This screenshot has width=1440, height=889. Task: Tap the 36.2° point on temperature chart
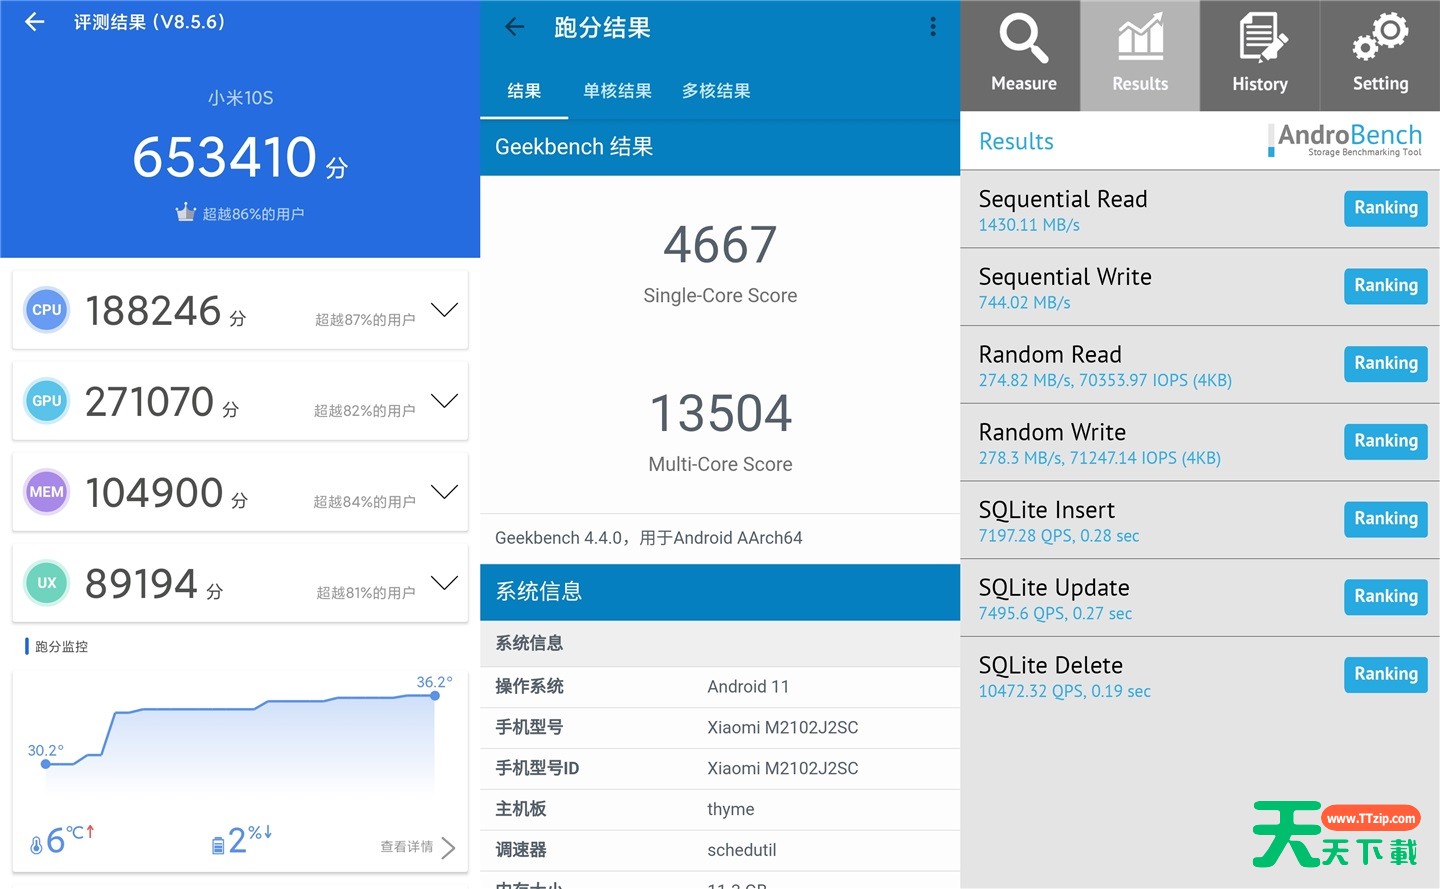click(435, 695)
